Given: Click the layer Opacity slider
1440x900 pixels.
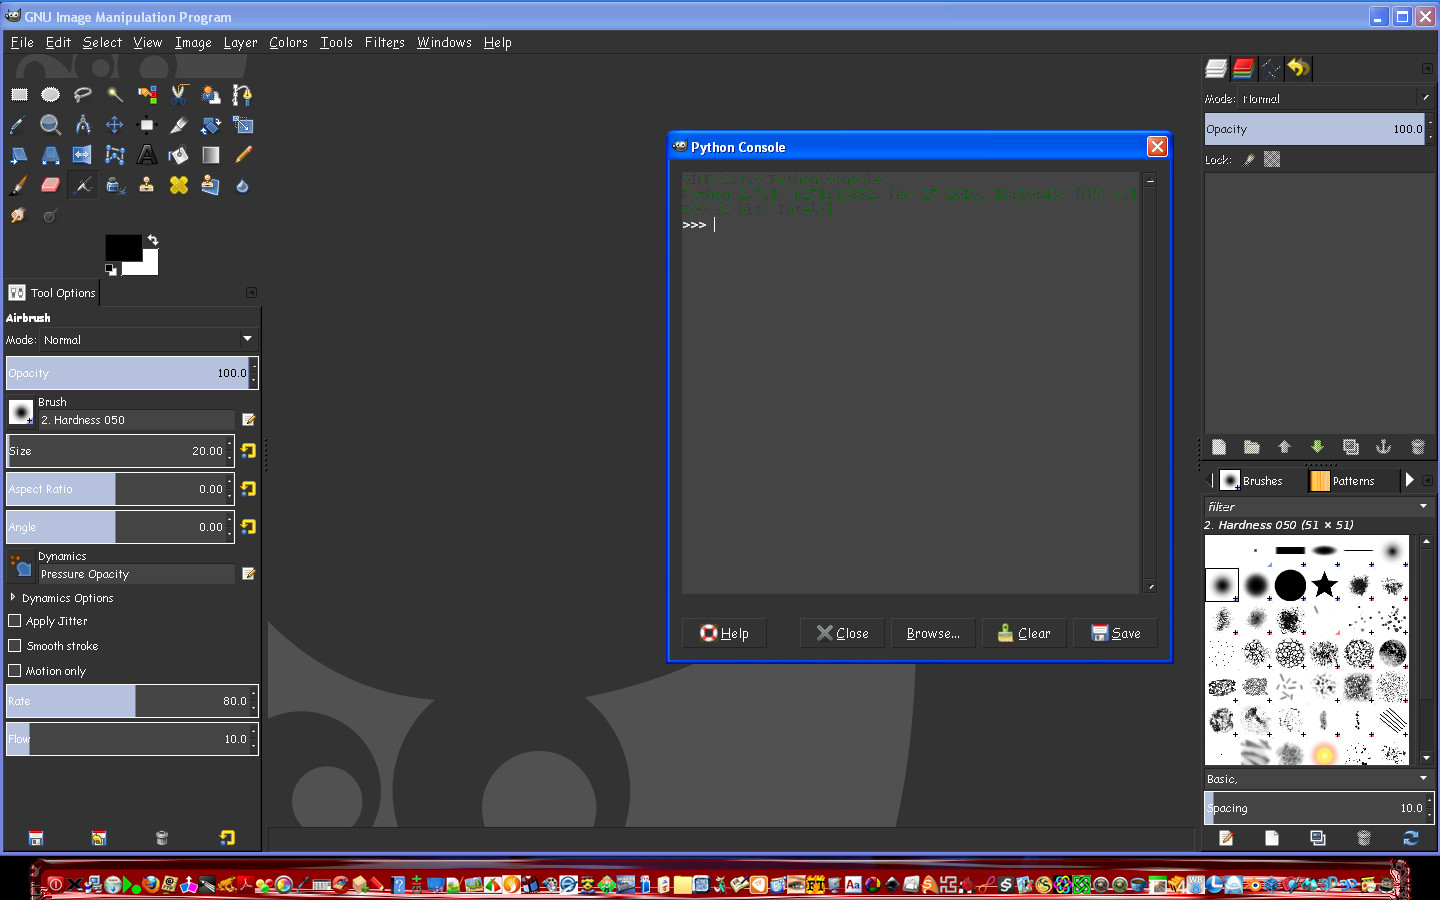Looking at the screenshot, I should (1319, 129).
